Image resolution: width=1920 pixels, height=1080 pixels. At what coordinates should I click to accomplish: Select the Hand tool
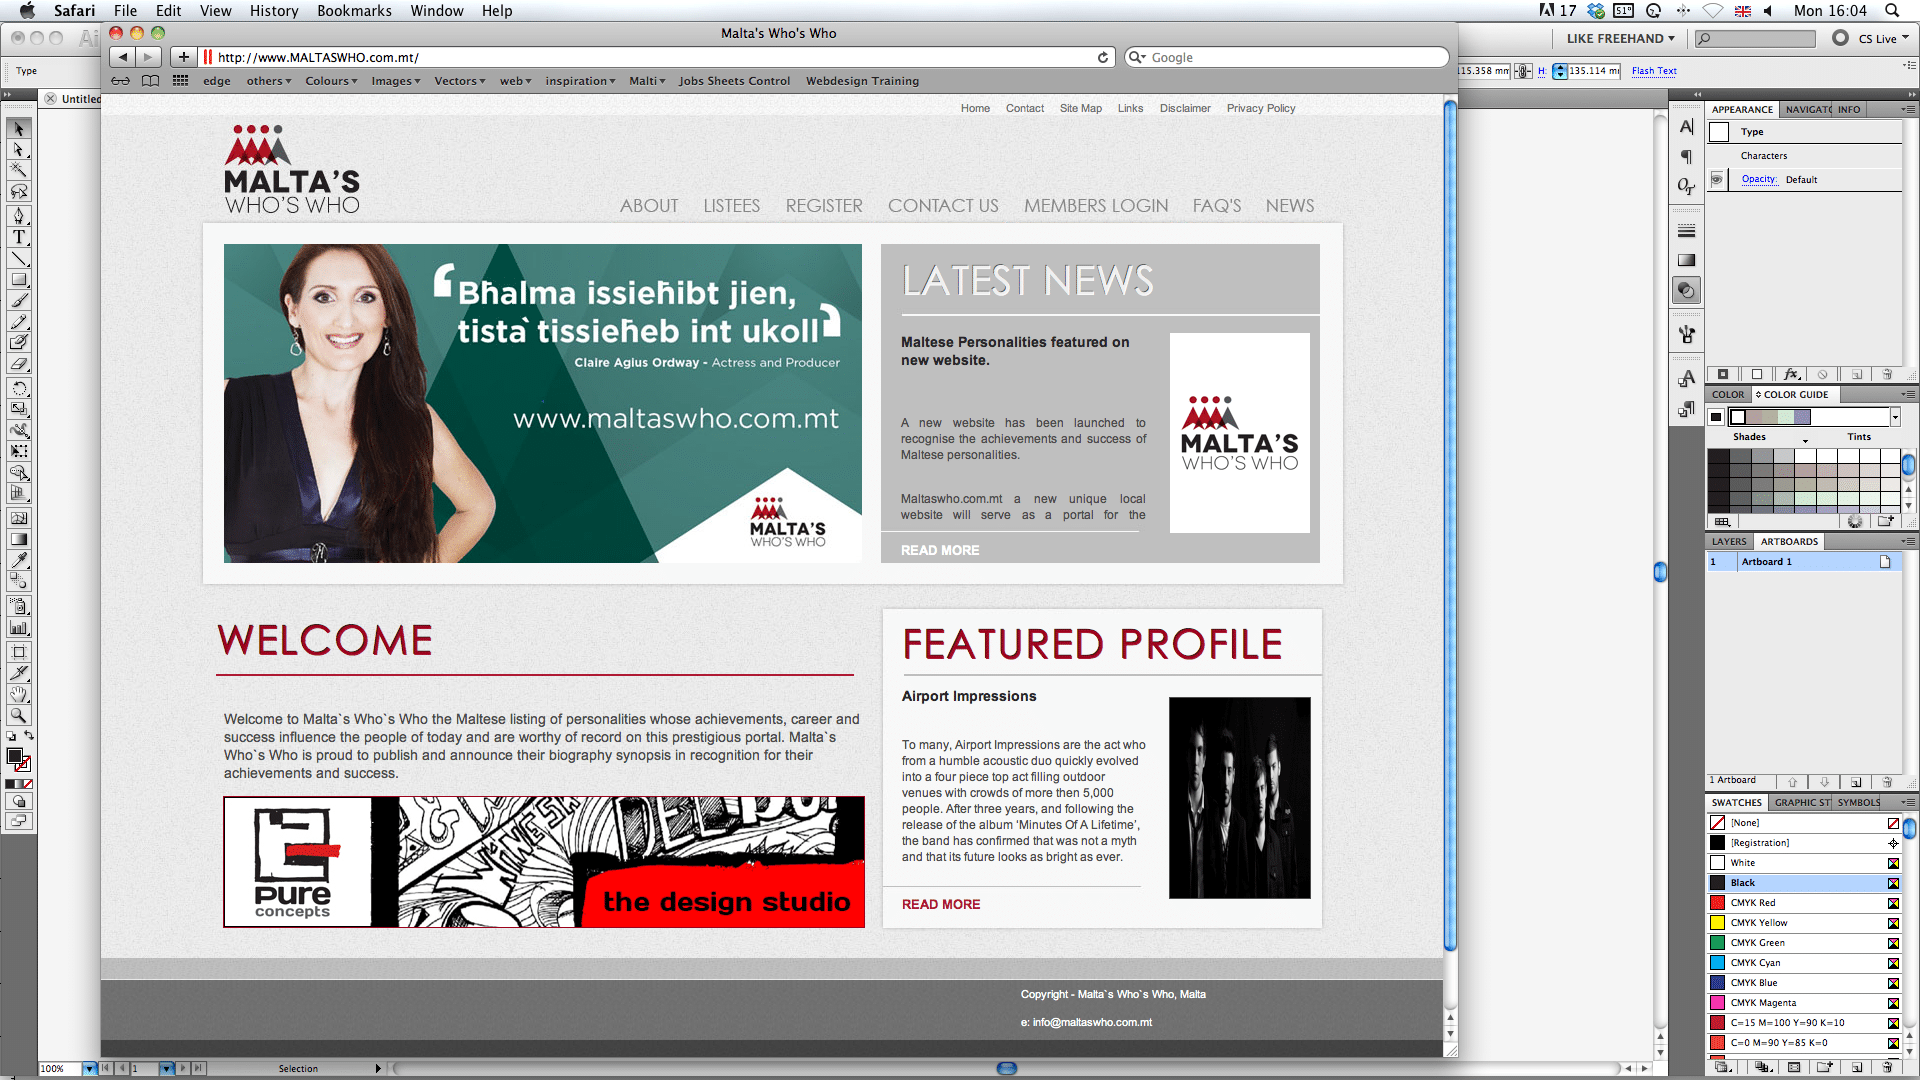coord(19,694)
